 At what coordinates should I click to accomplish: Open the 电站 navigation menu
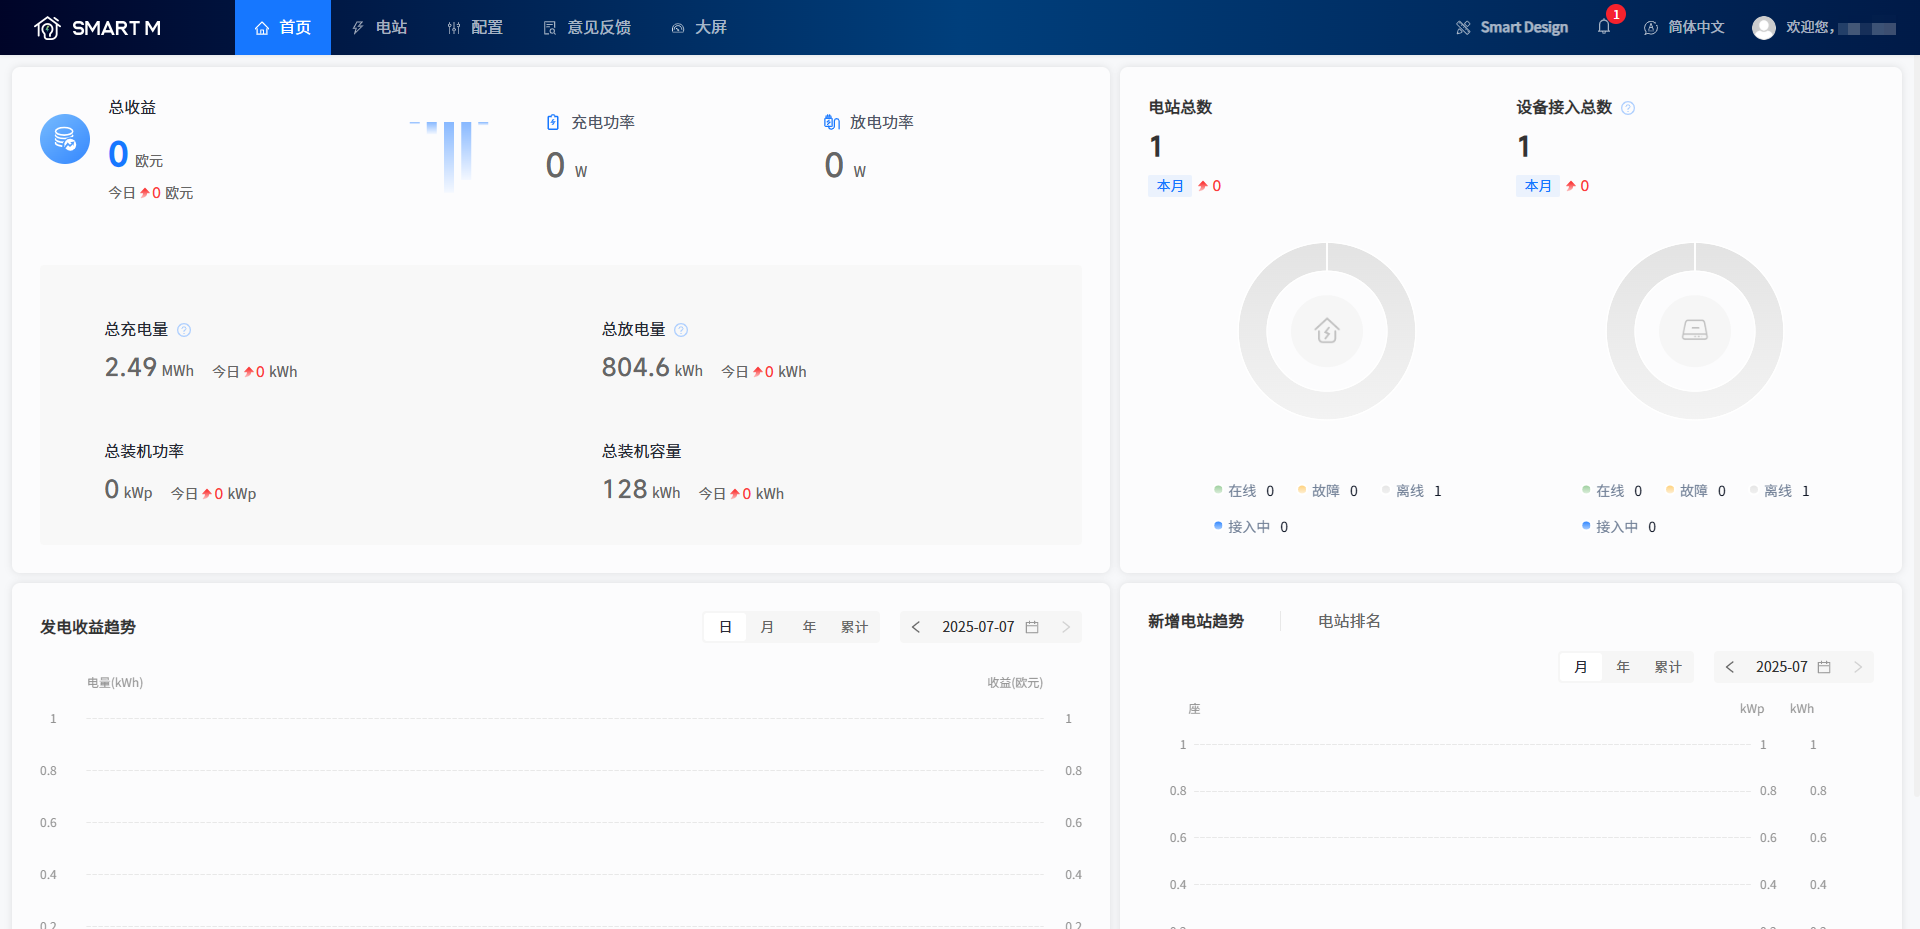[x=380, y=28]
